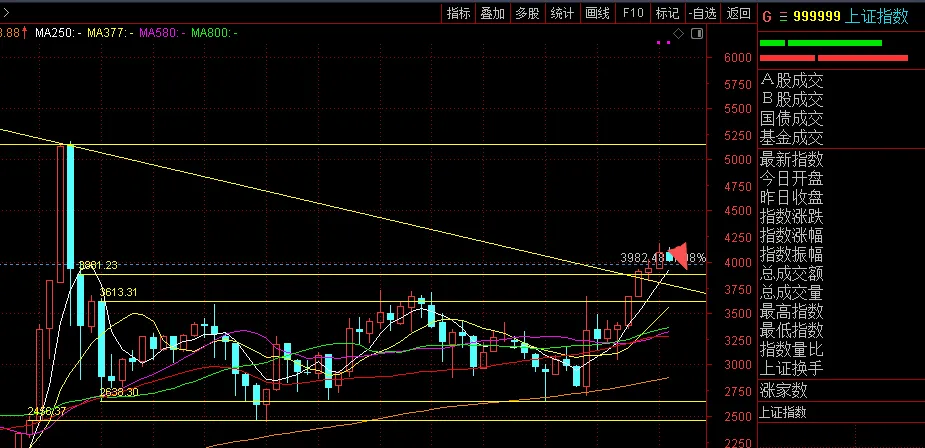
Task: Select the 上证指数 tab at panel bottom
Action: (782, 413)
